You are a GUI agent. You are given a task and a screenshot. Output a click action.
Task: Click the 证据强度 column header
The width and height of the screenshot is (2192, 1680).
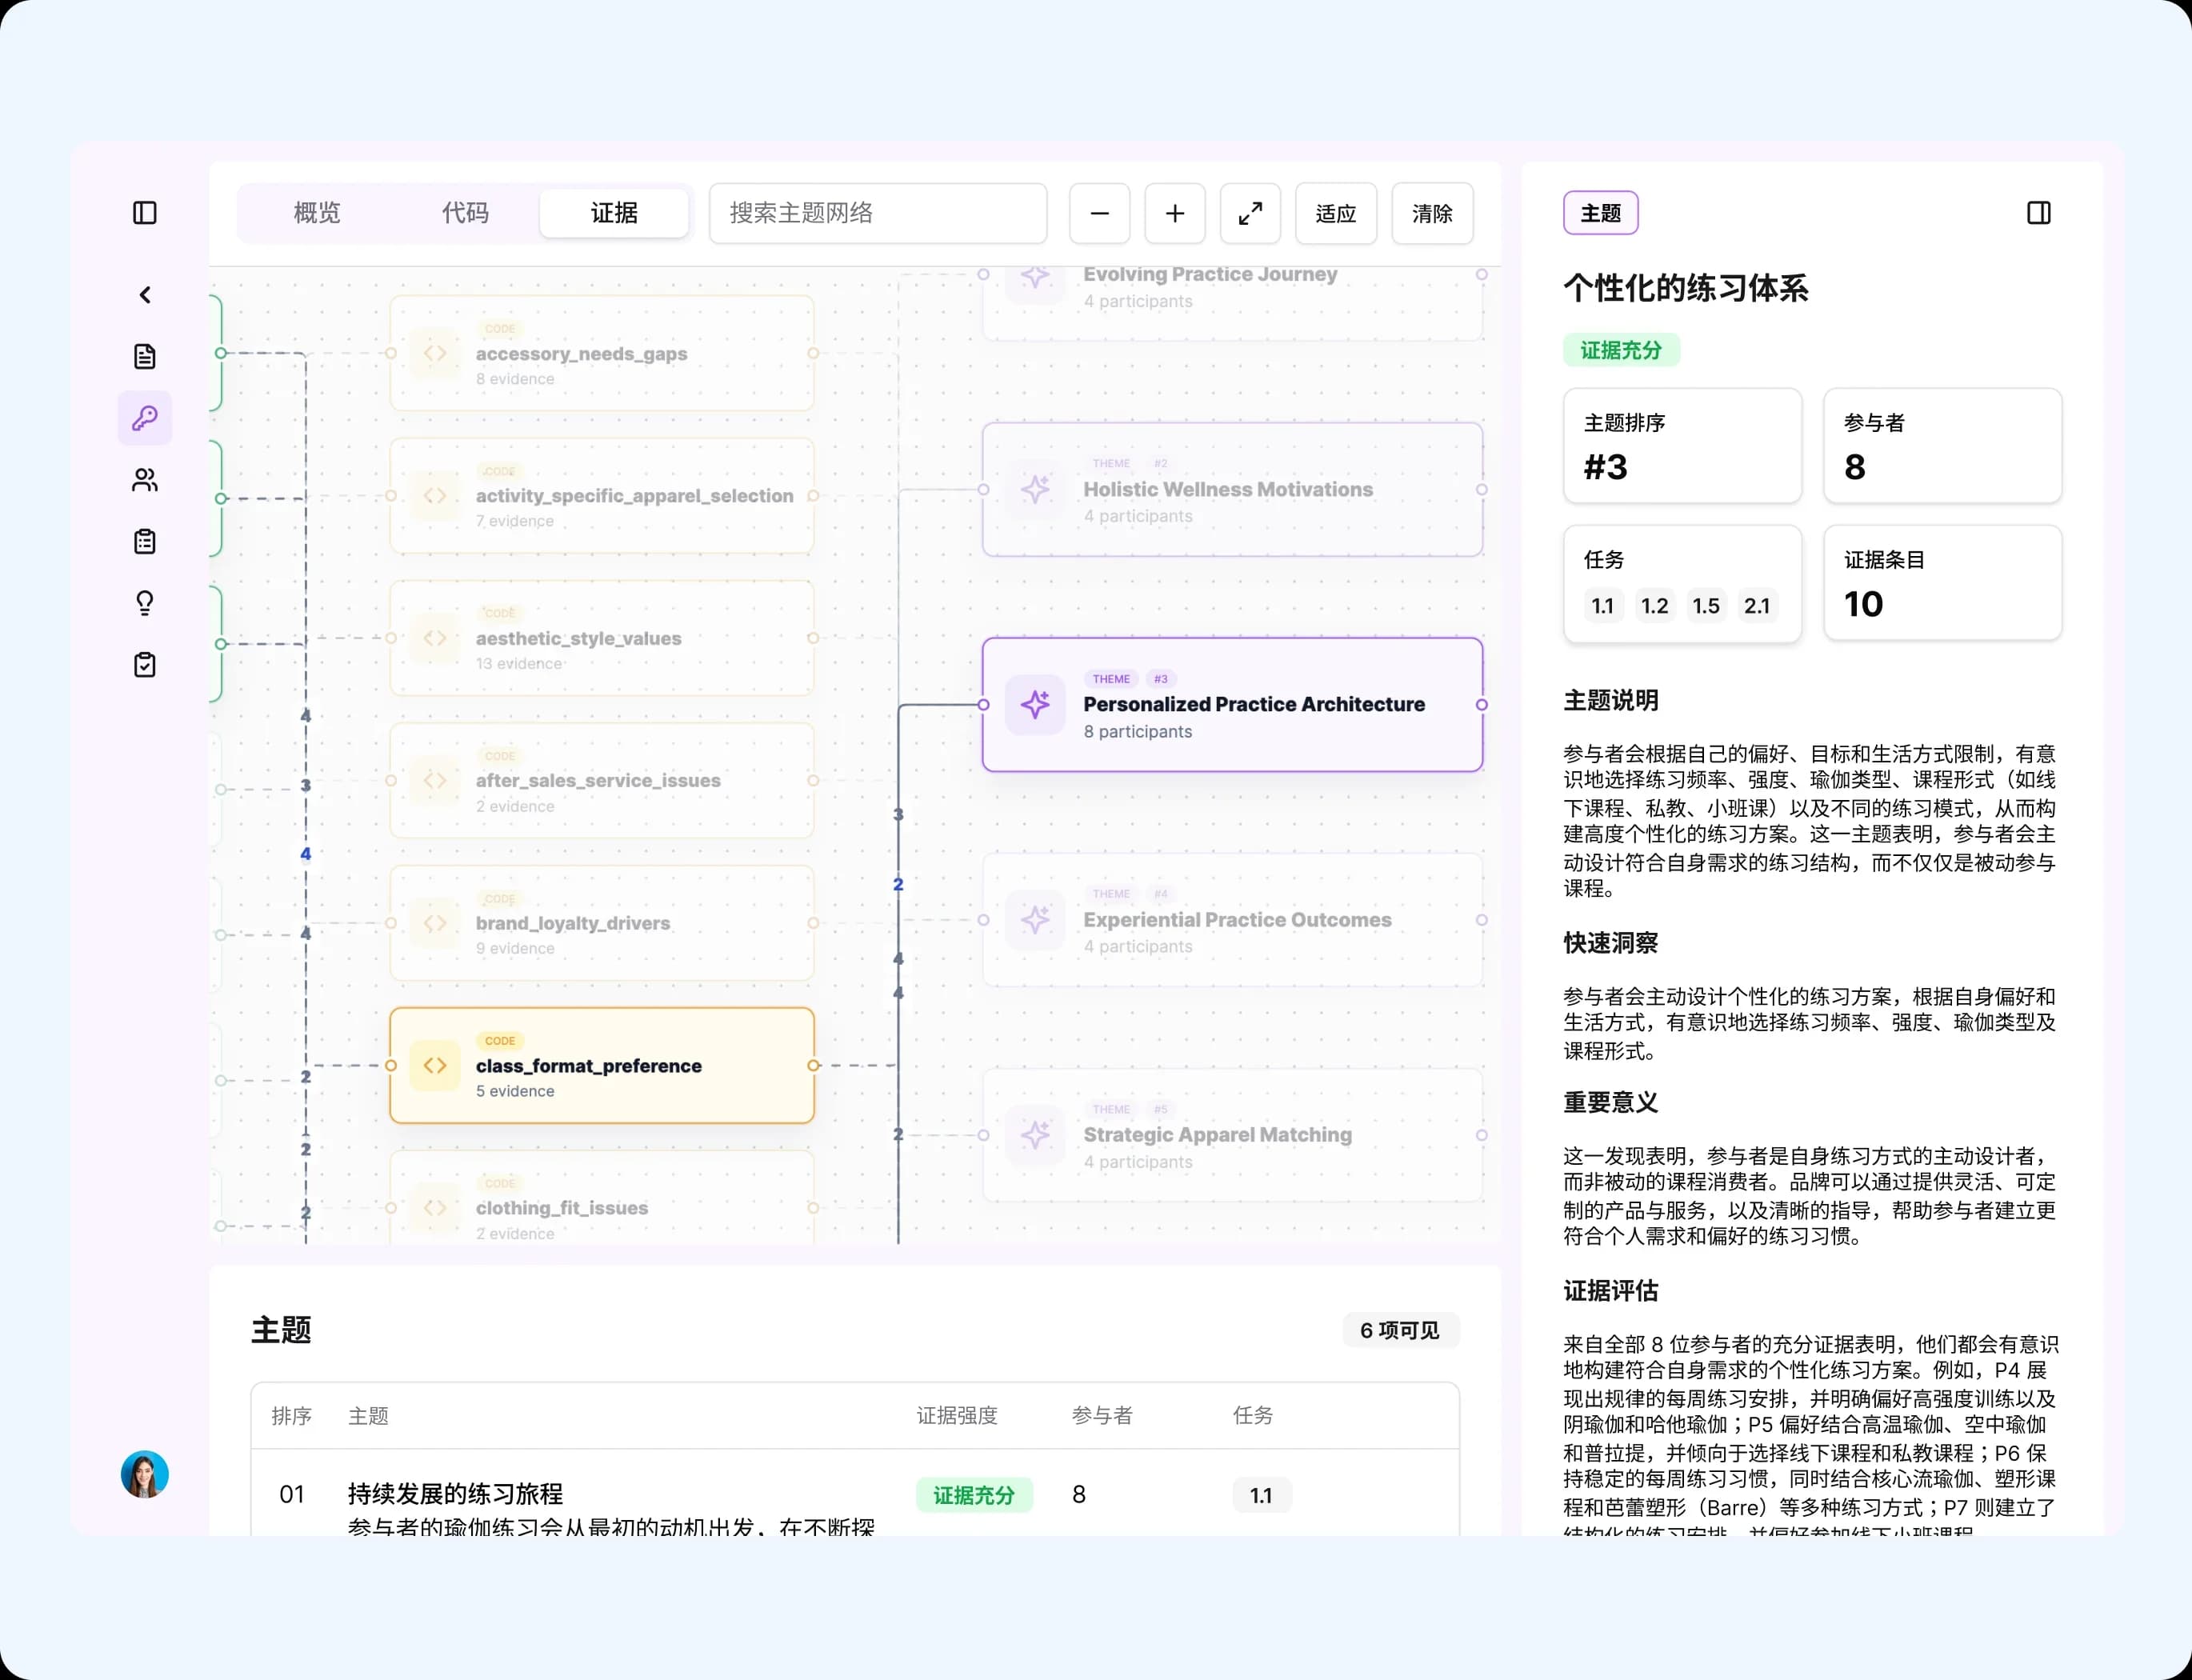click(x=957, y=1415)
